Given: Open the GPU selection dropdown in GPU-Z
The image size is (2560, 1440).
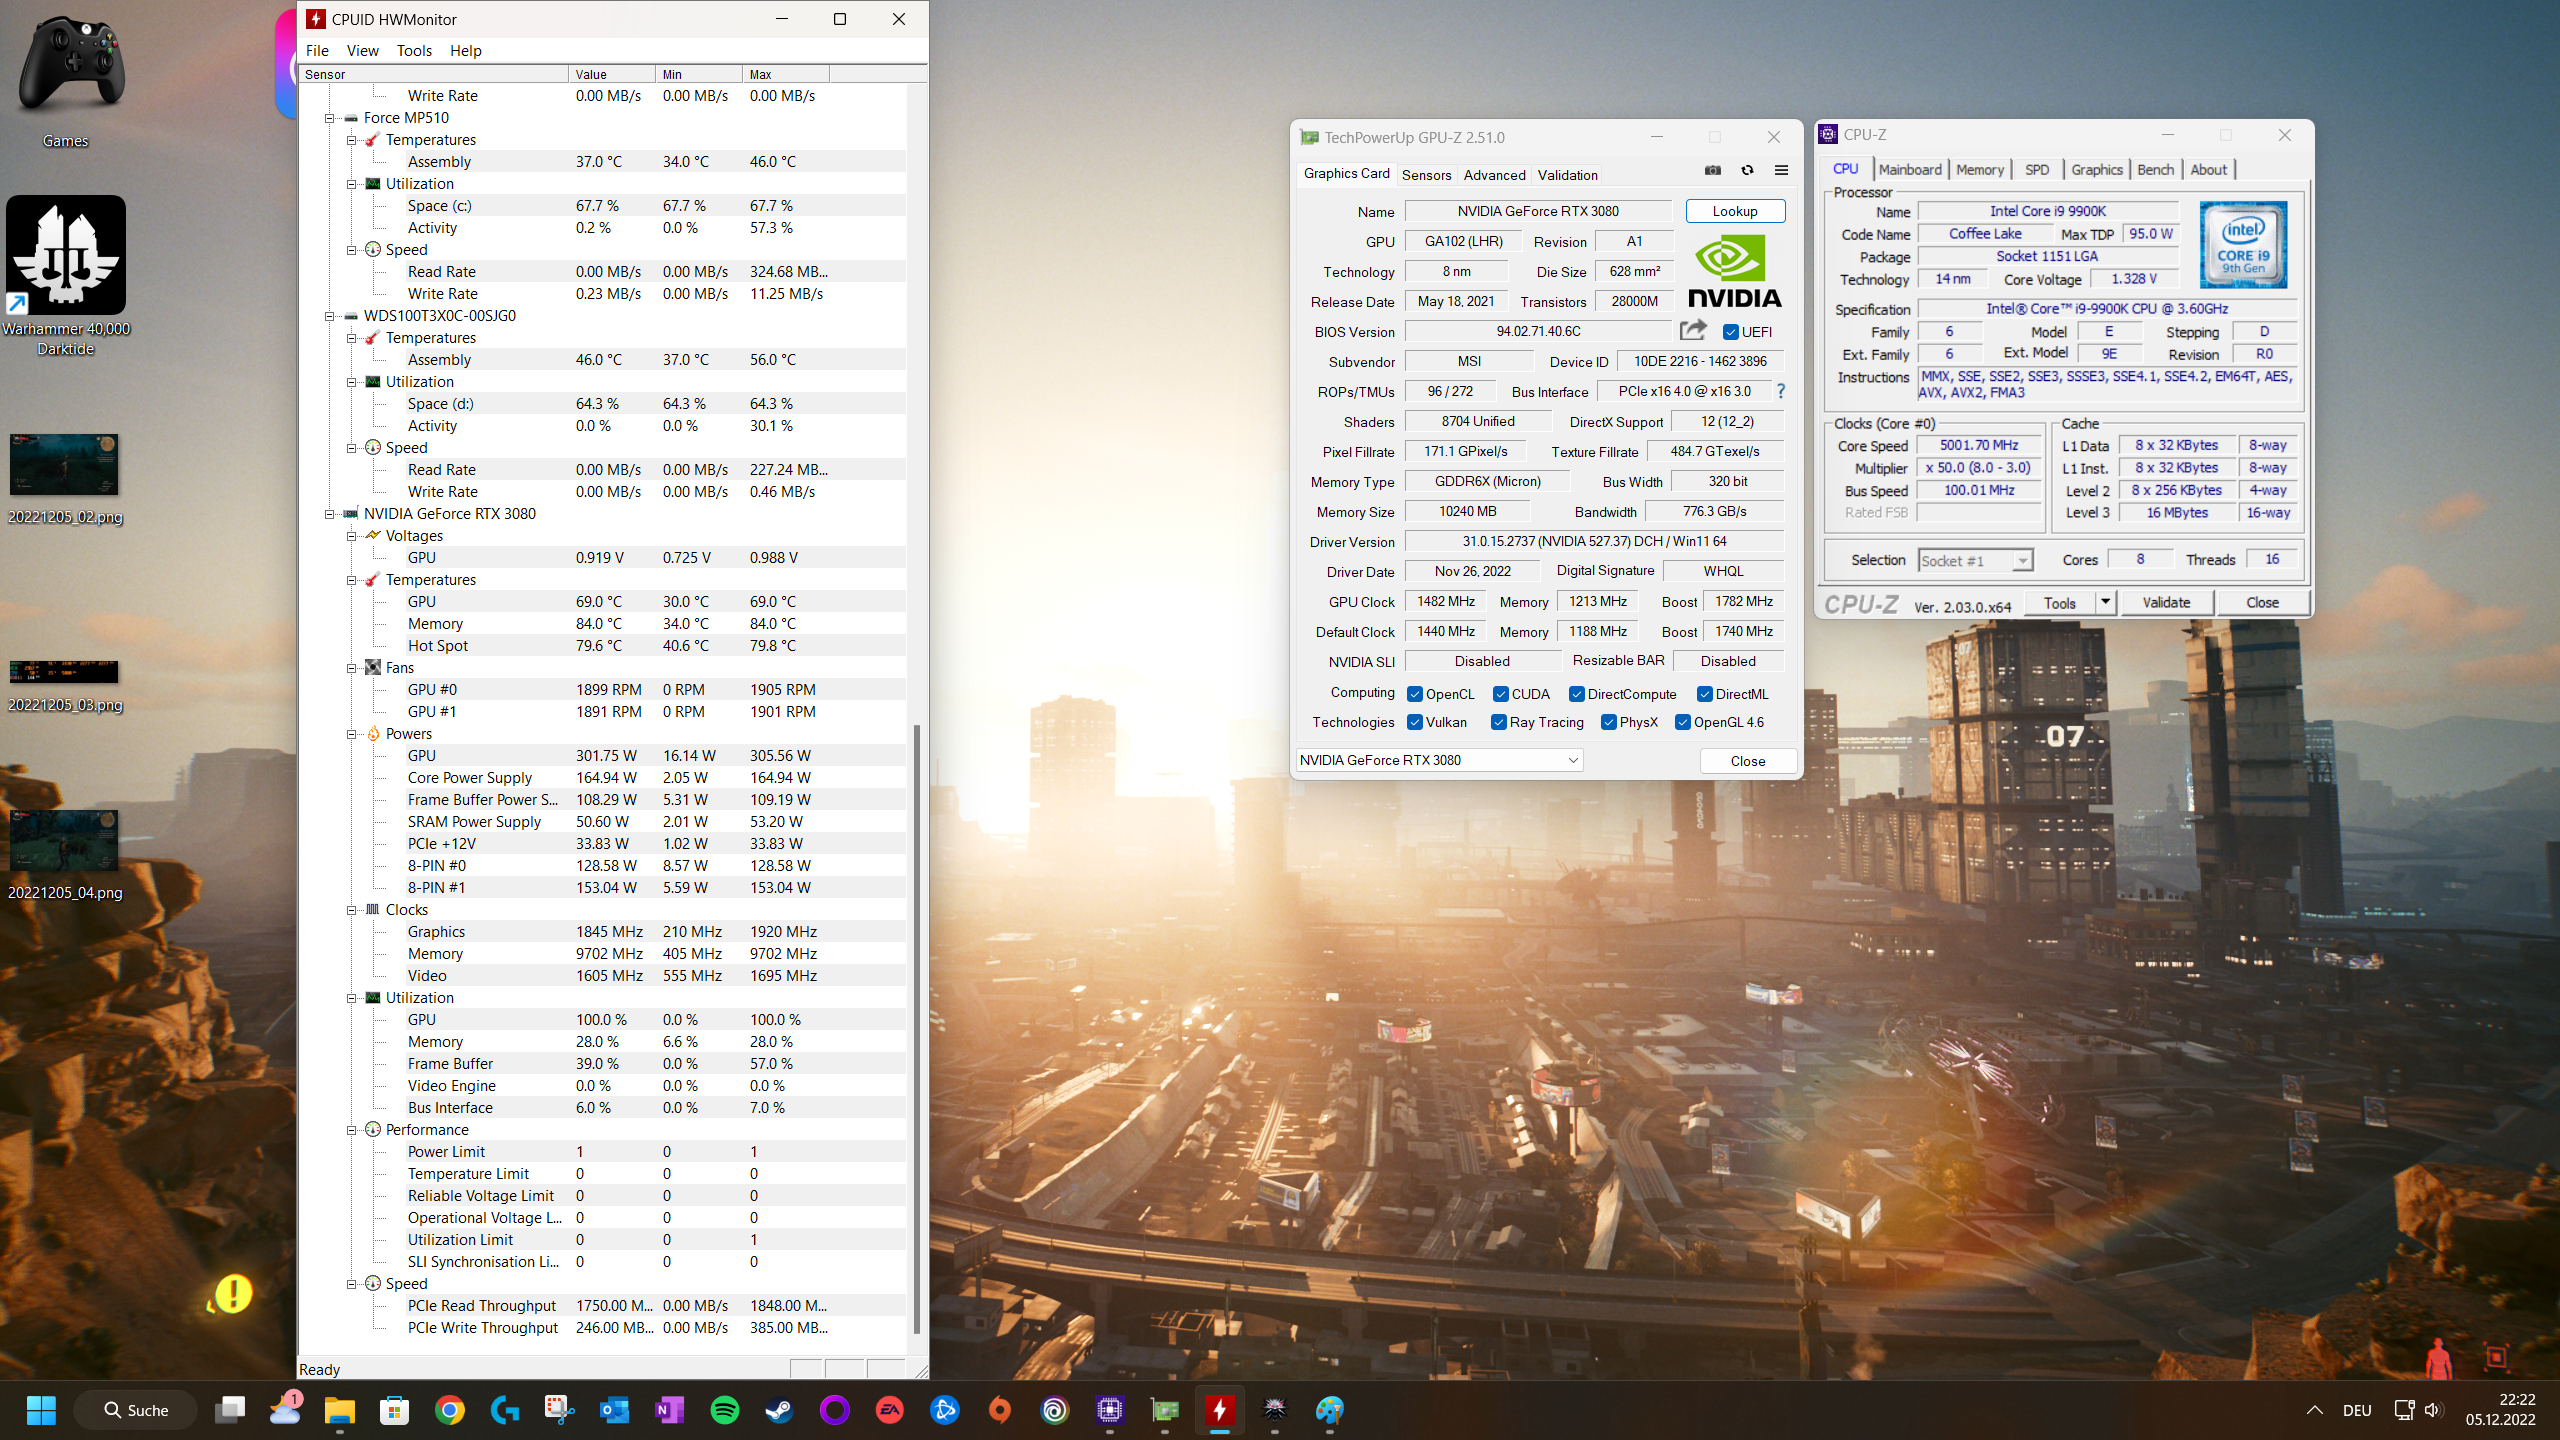Looking at the screenshot, I should point(1573,760).
